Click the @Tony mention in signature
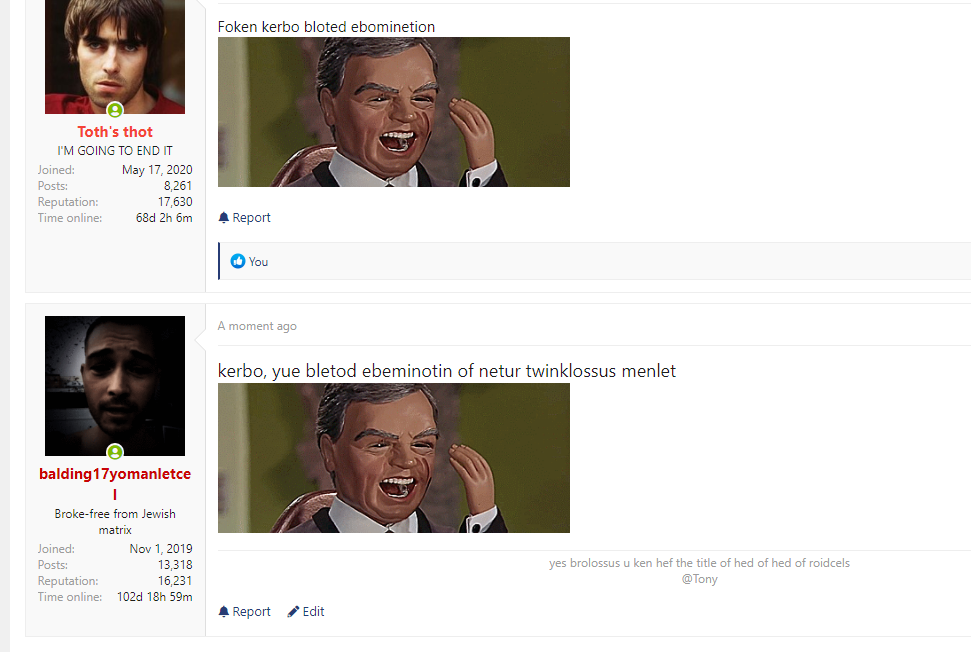Screen dimensions: 971x652 click(699, 579)
